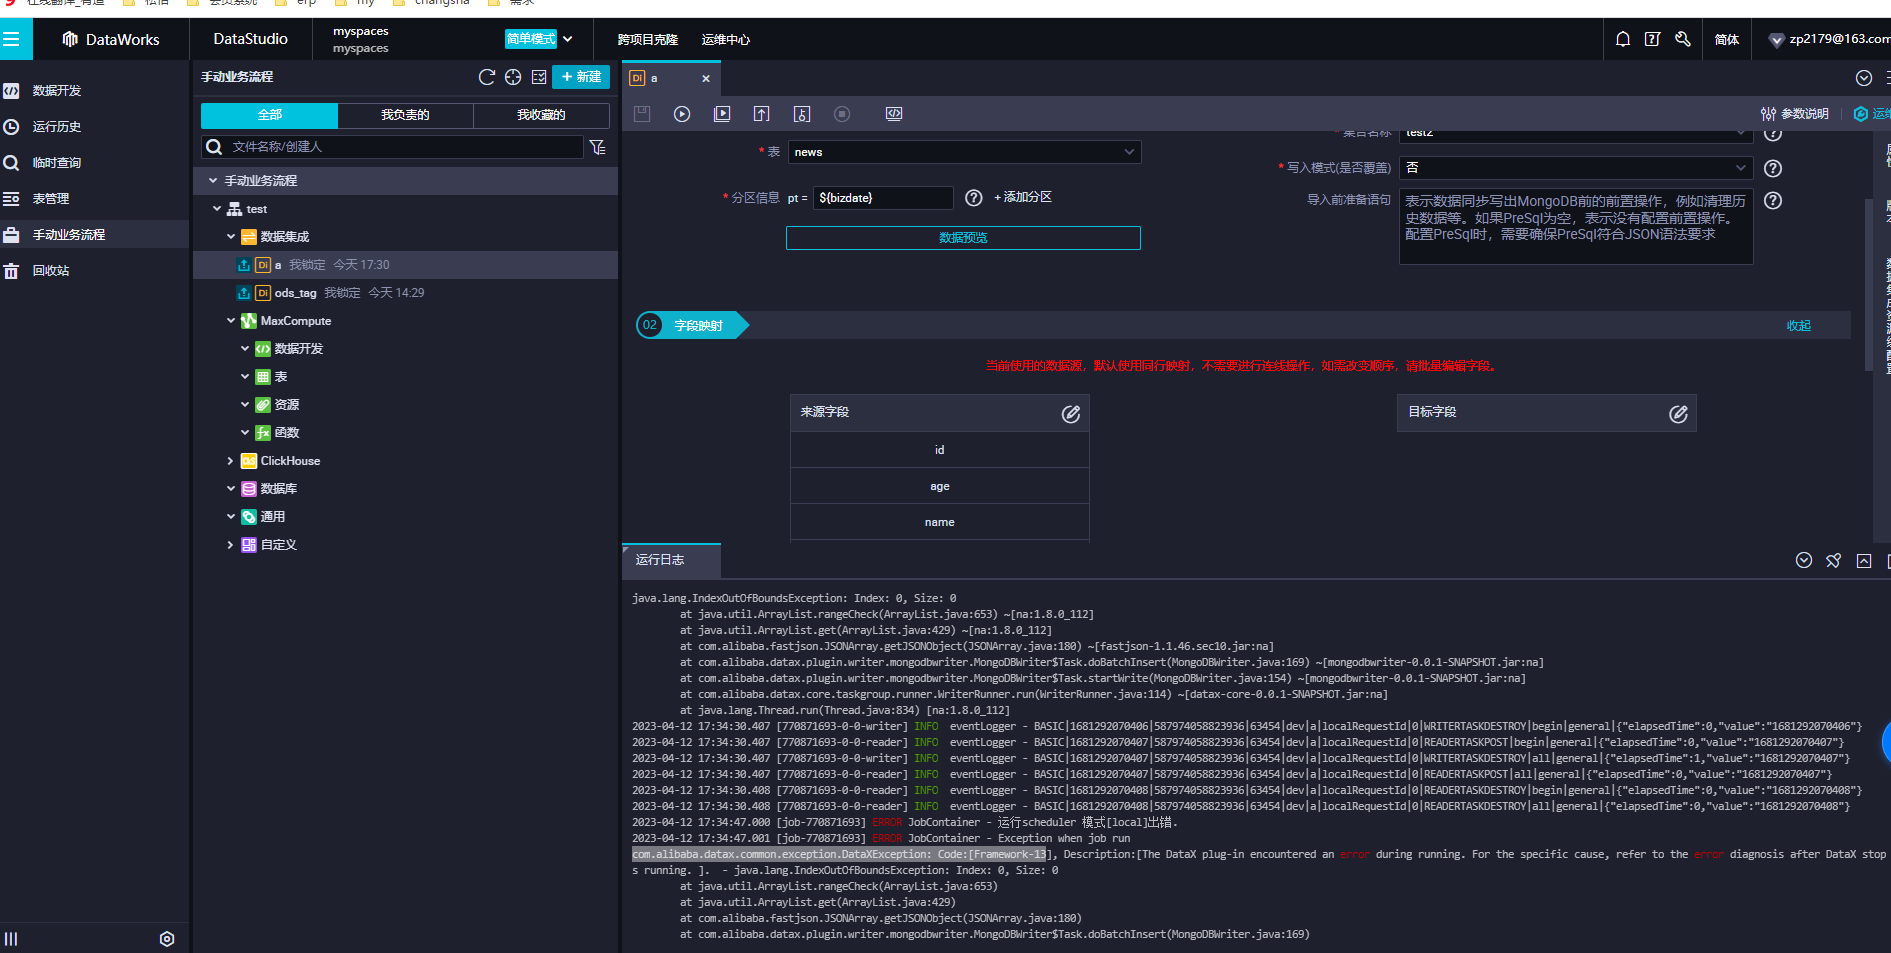Viewport: 1891px width, 953px height.
Task: Collapse the 手动业务流程 tree root
Action: 213,180
